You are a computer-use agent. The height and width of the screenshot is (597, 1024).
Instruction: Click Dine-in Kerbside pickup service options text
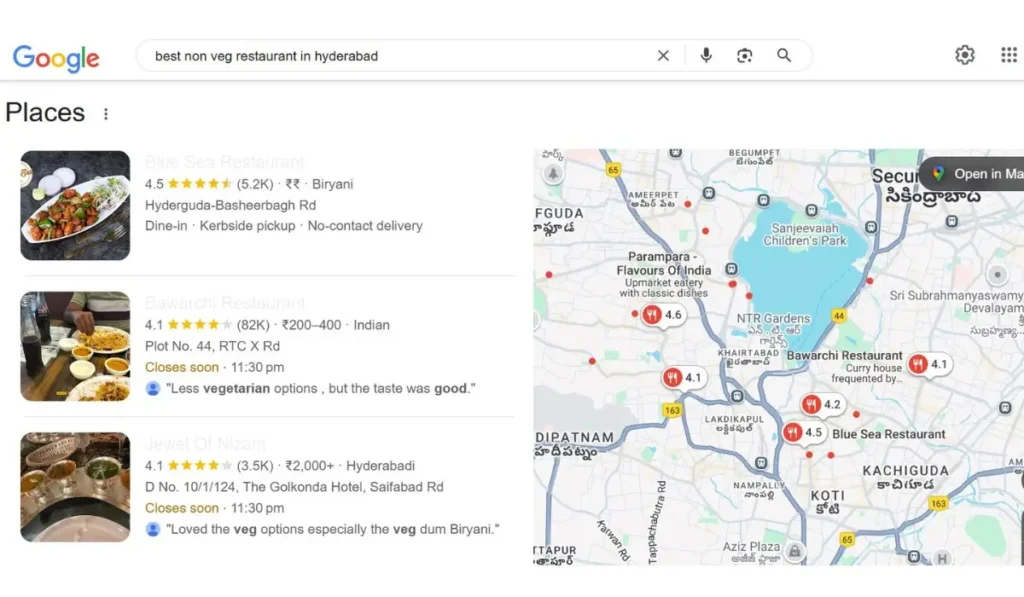tap(283, 226)
